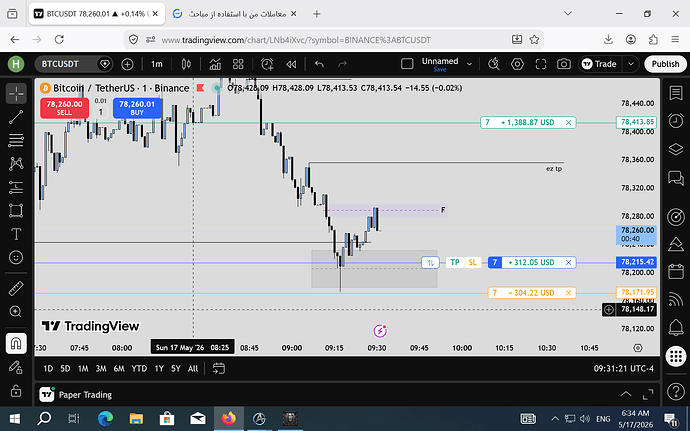The image size is (690, 431).
Task: Open the notifications bell panel
Action: (675, 327)
